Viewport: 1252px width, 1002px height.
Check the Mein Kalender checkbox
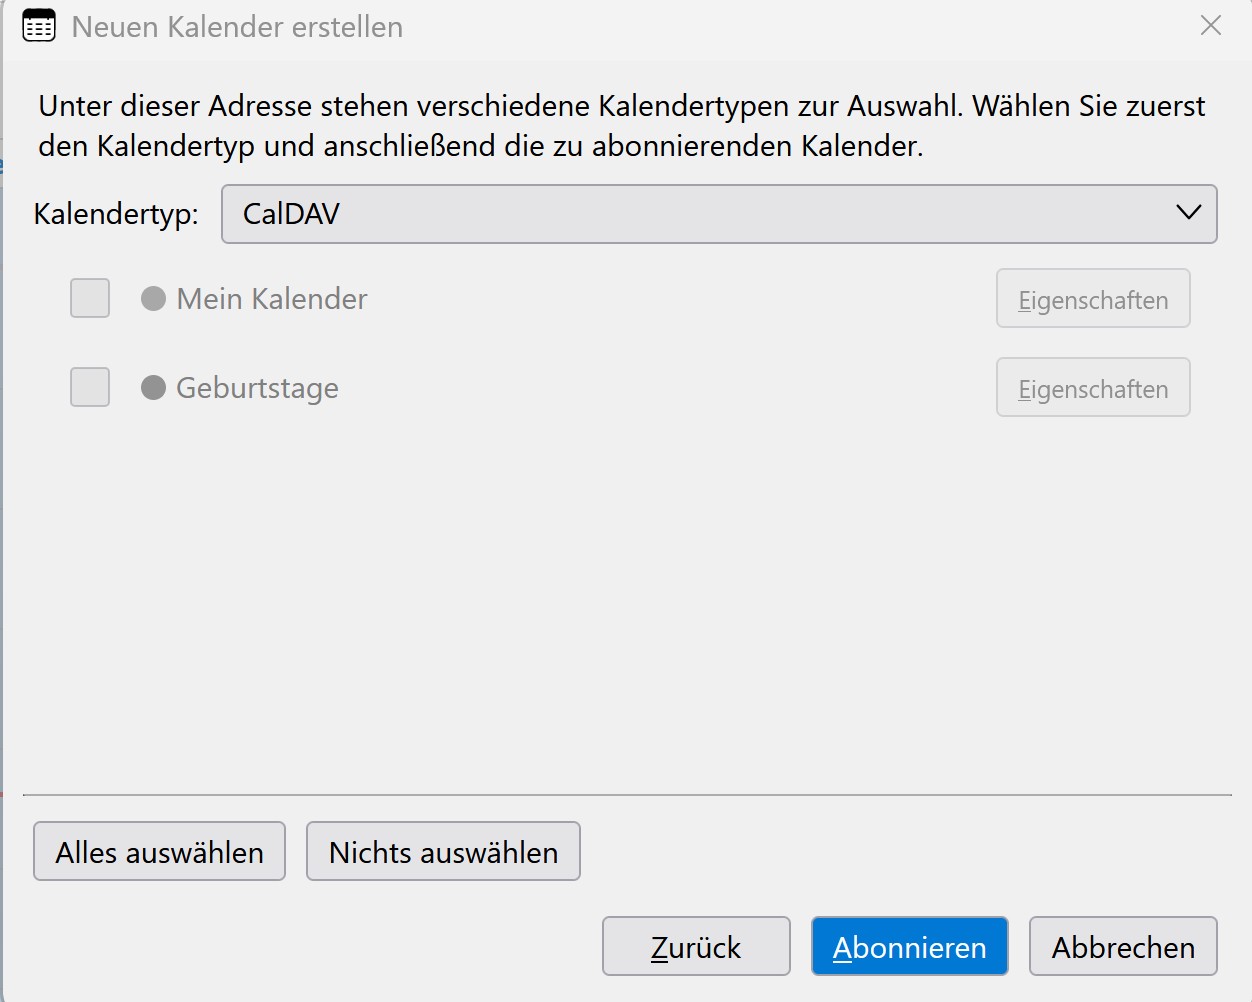tap(90, 298)
